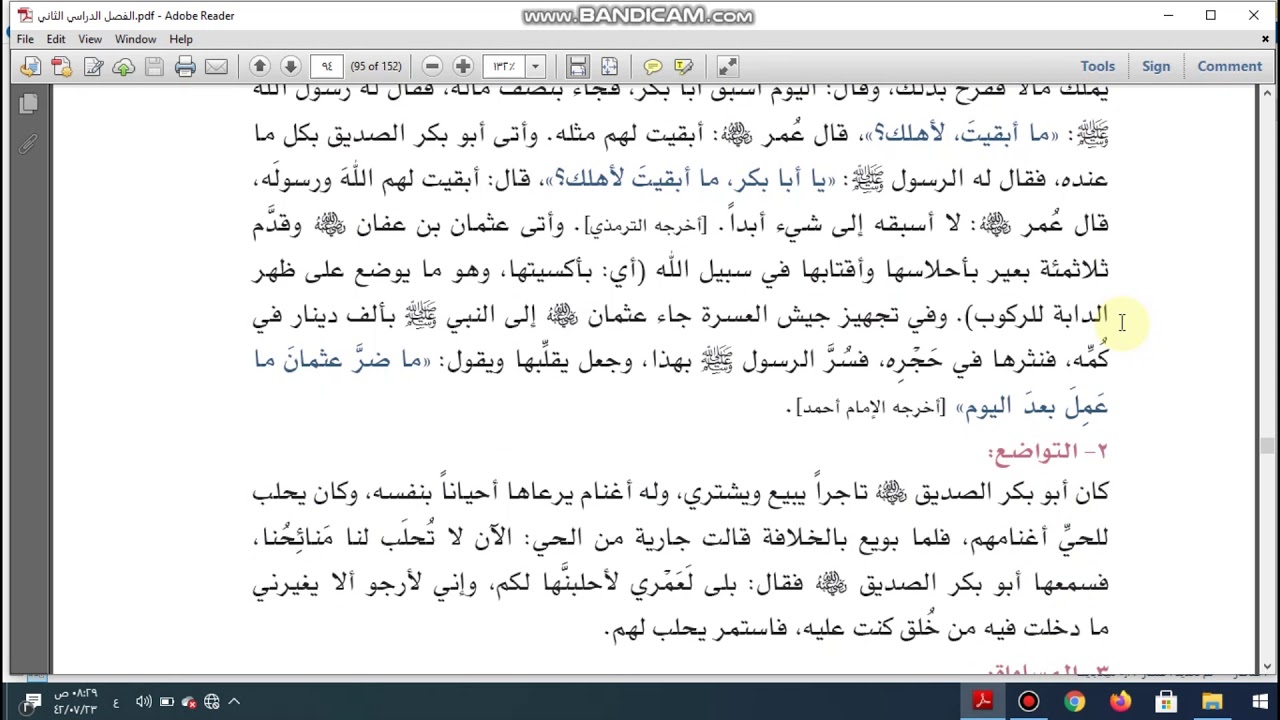Go to next page arrow

pos(290,66)
